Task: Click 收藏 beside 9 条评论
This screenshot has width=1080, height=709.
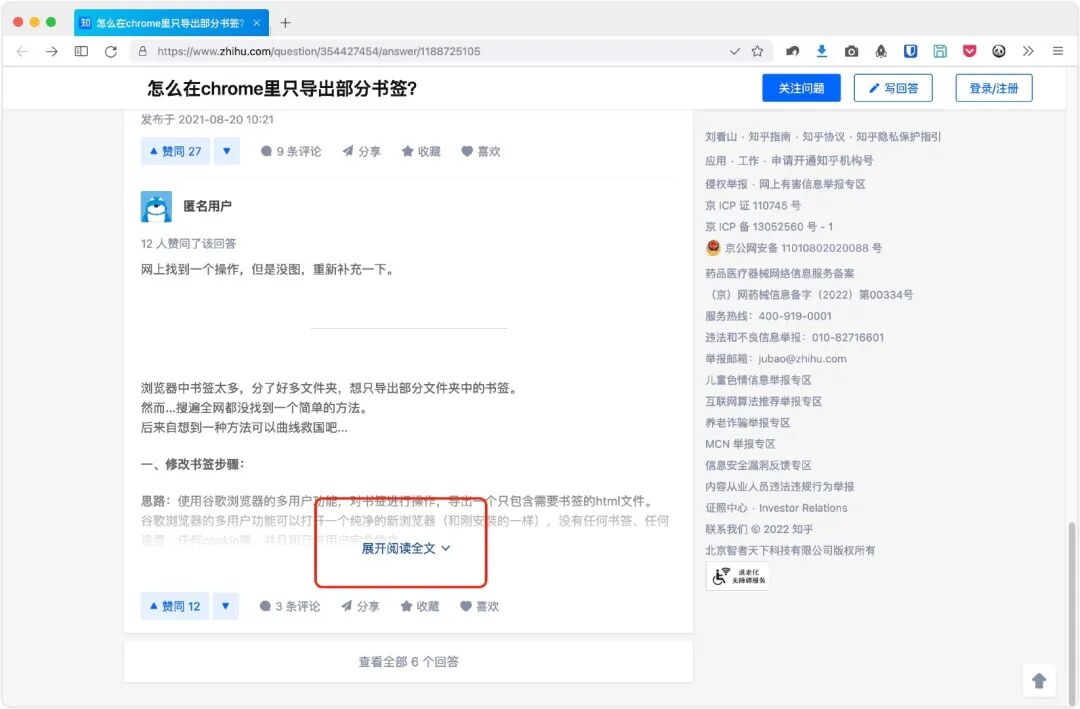Action: point(421,152)
